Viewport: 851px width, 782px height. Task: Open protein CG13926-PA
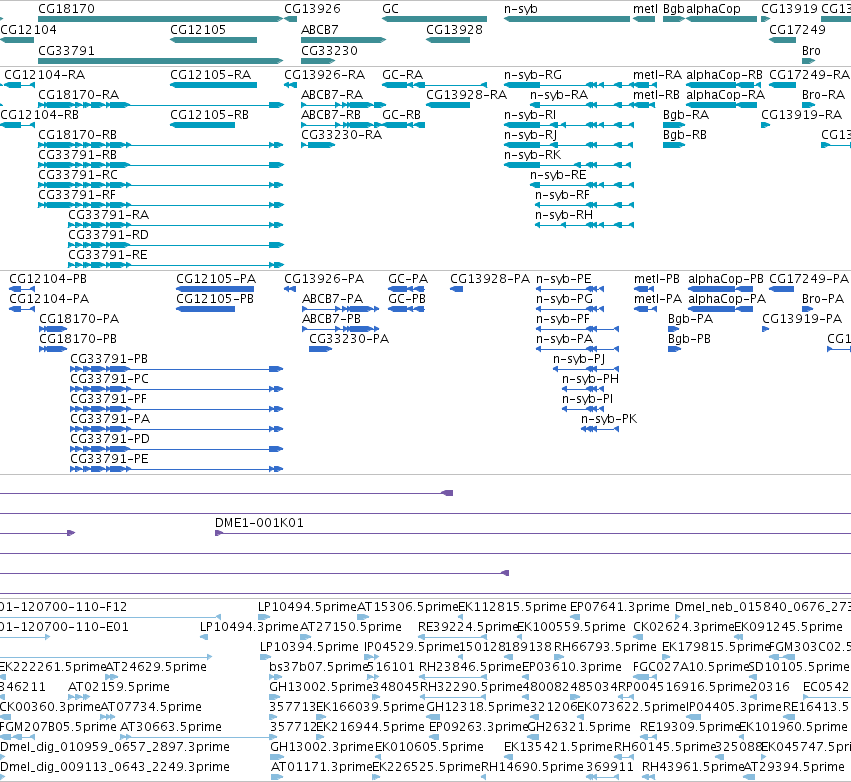[324, 279]
